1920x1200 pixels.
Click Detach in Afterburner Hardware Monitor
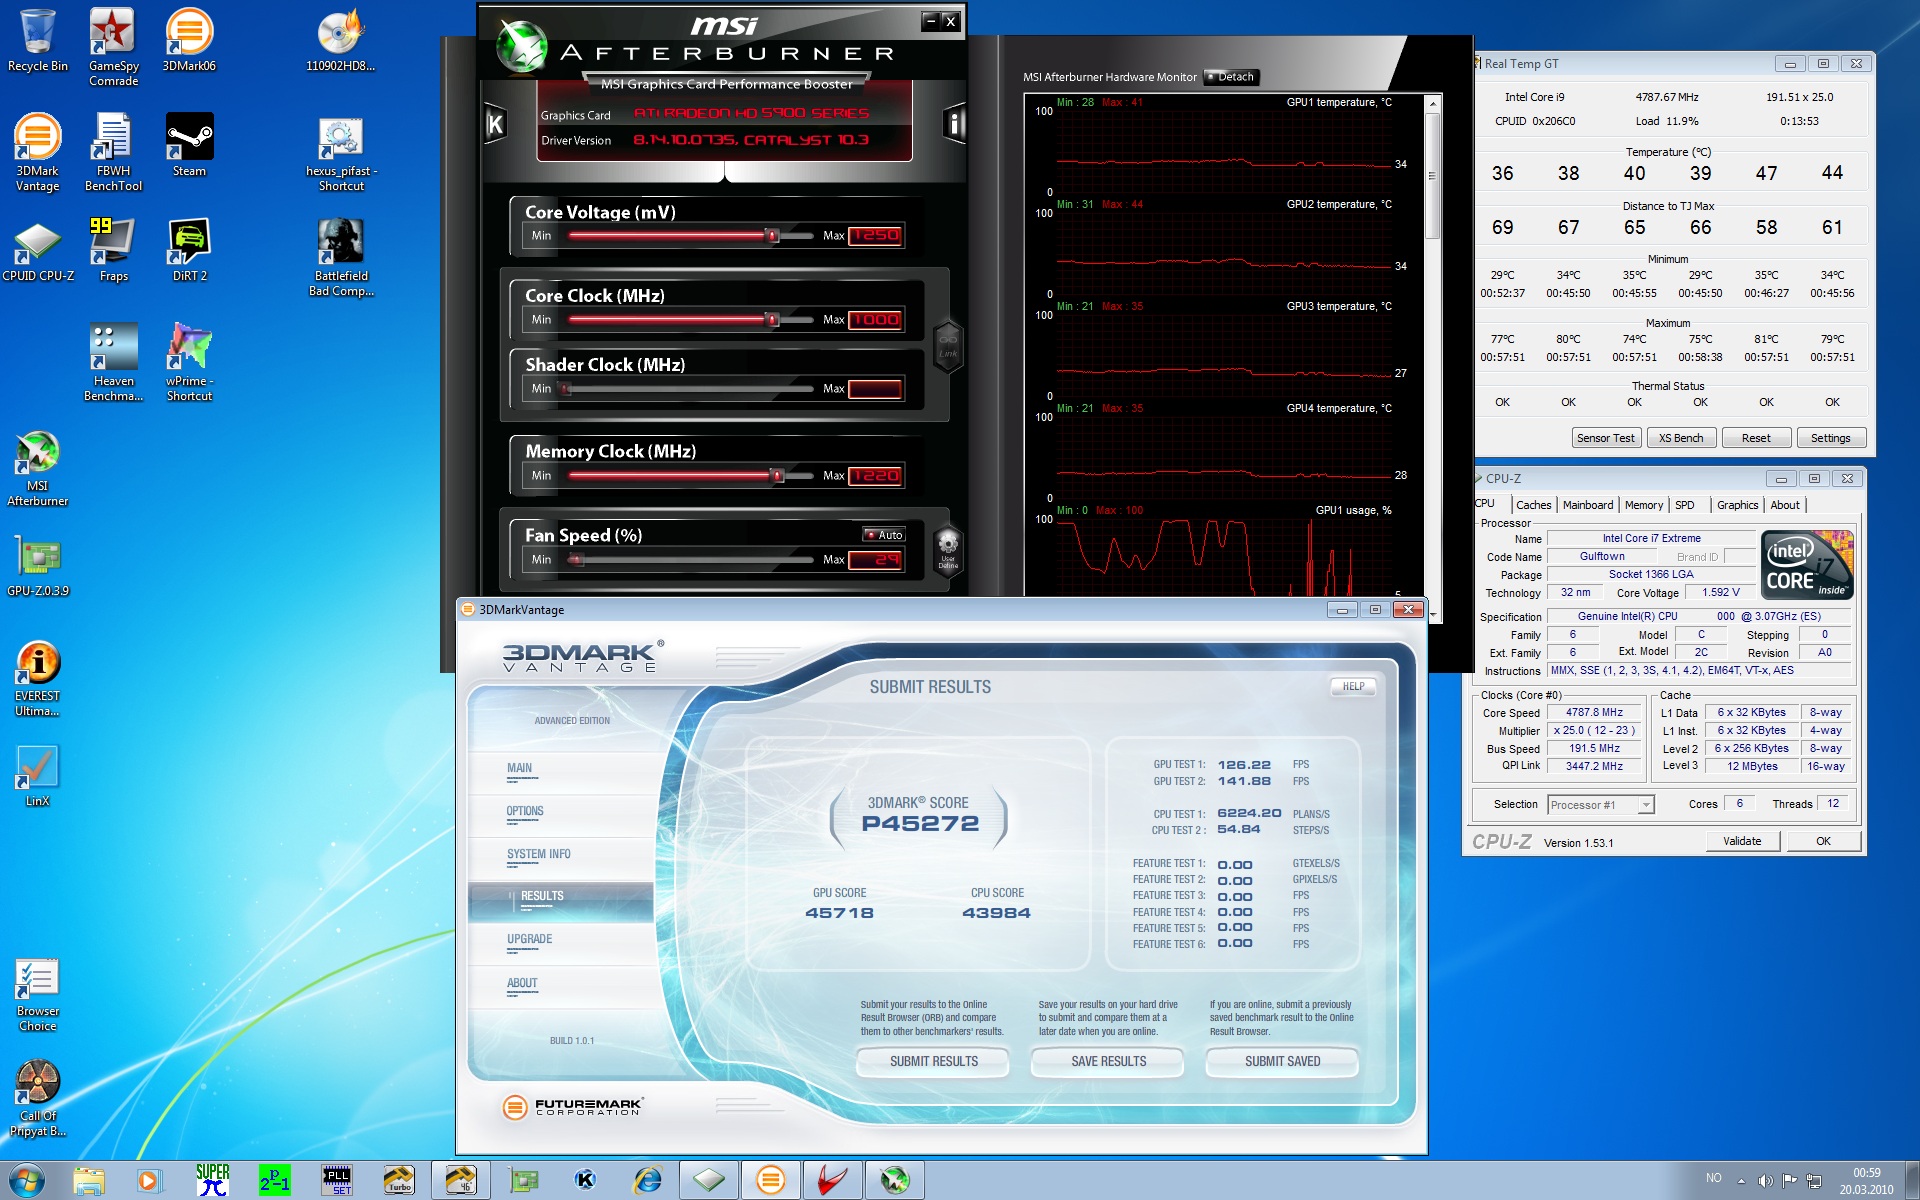(x=1231, y=77)
